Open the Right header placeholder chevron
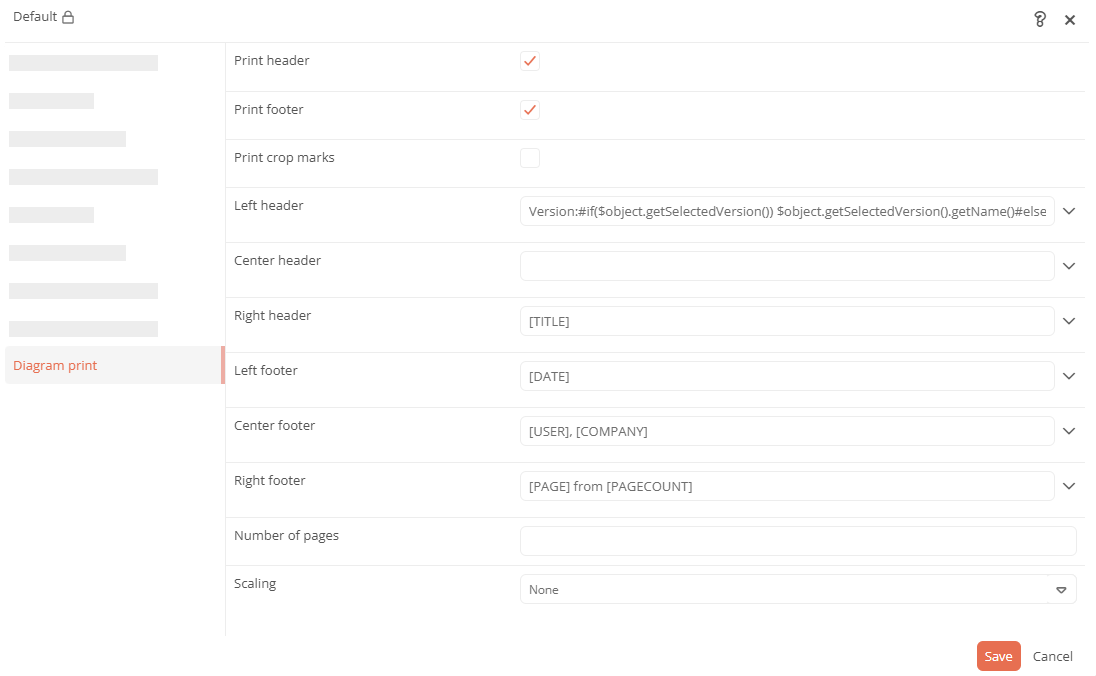Image resolution: width=1096 pixels, height=676 pixels. 1069,321
